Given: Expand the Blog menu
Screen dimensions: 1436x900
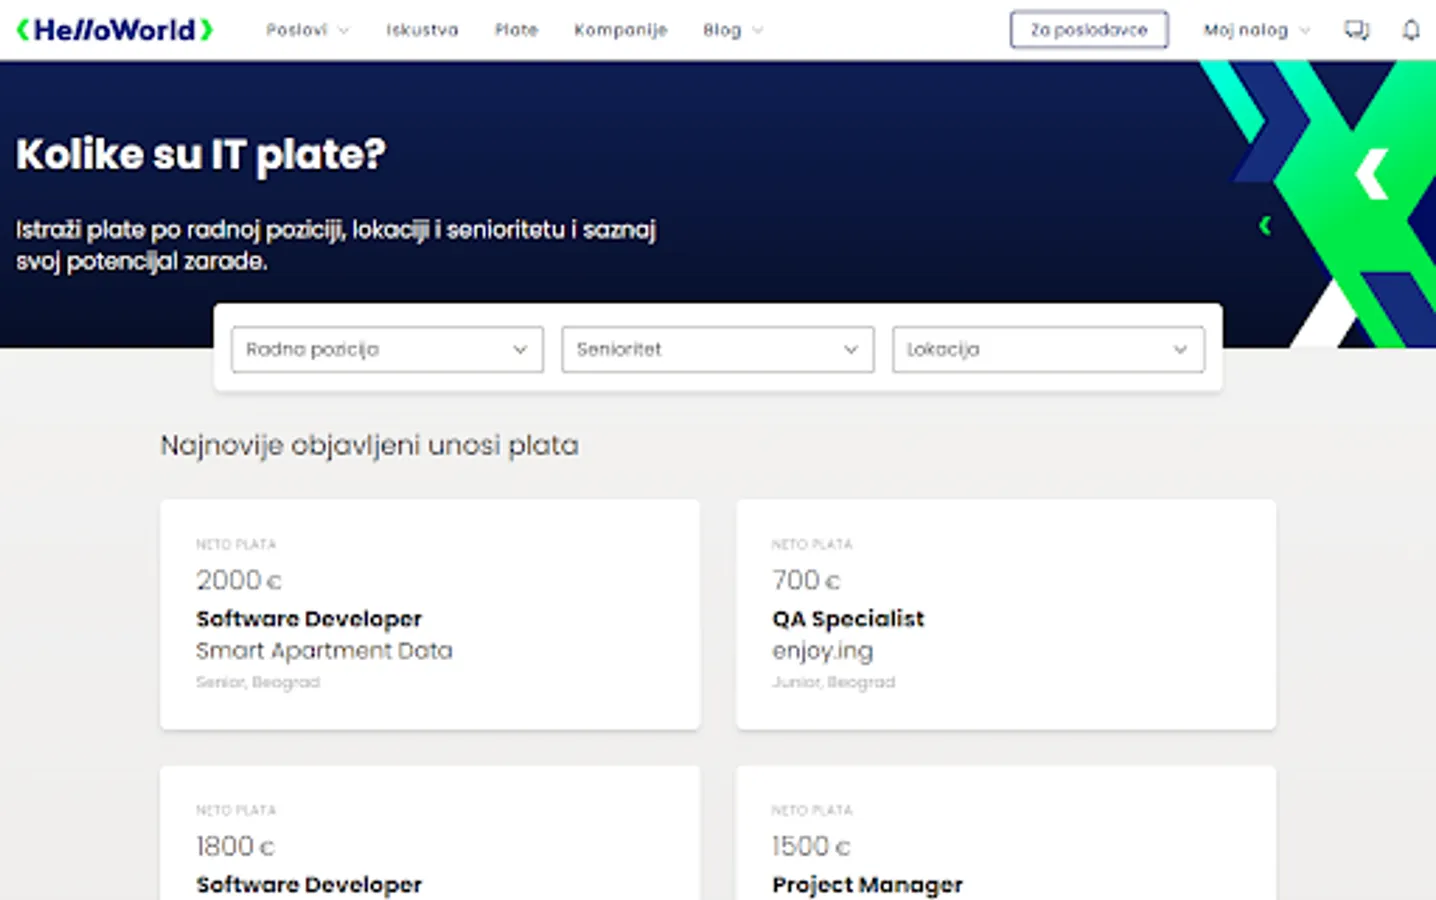Looking at the screenshot, I should point(732,30).
